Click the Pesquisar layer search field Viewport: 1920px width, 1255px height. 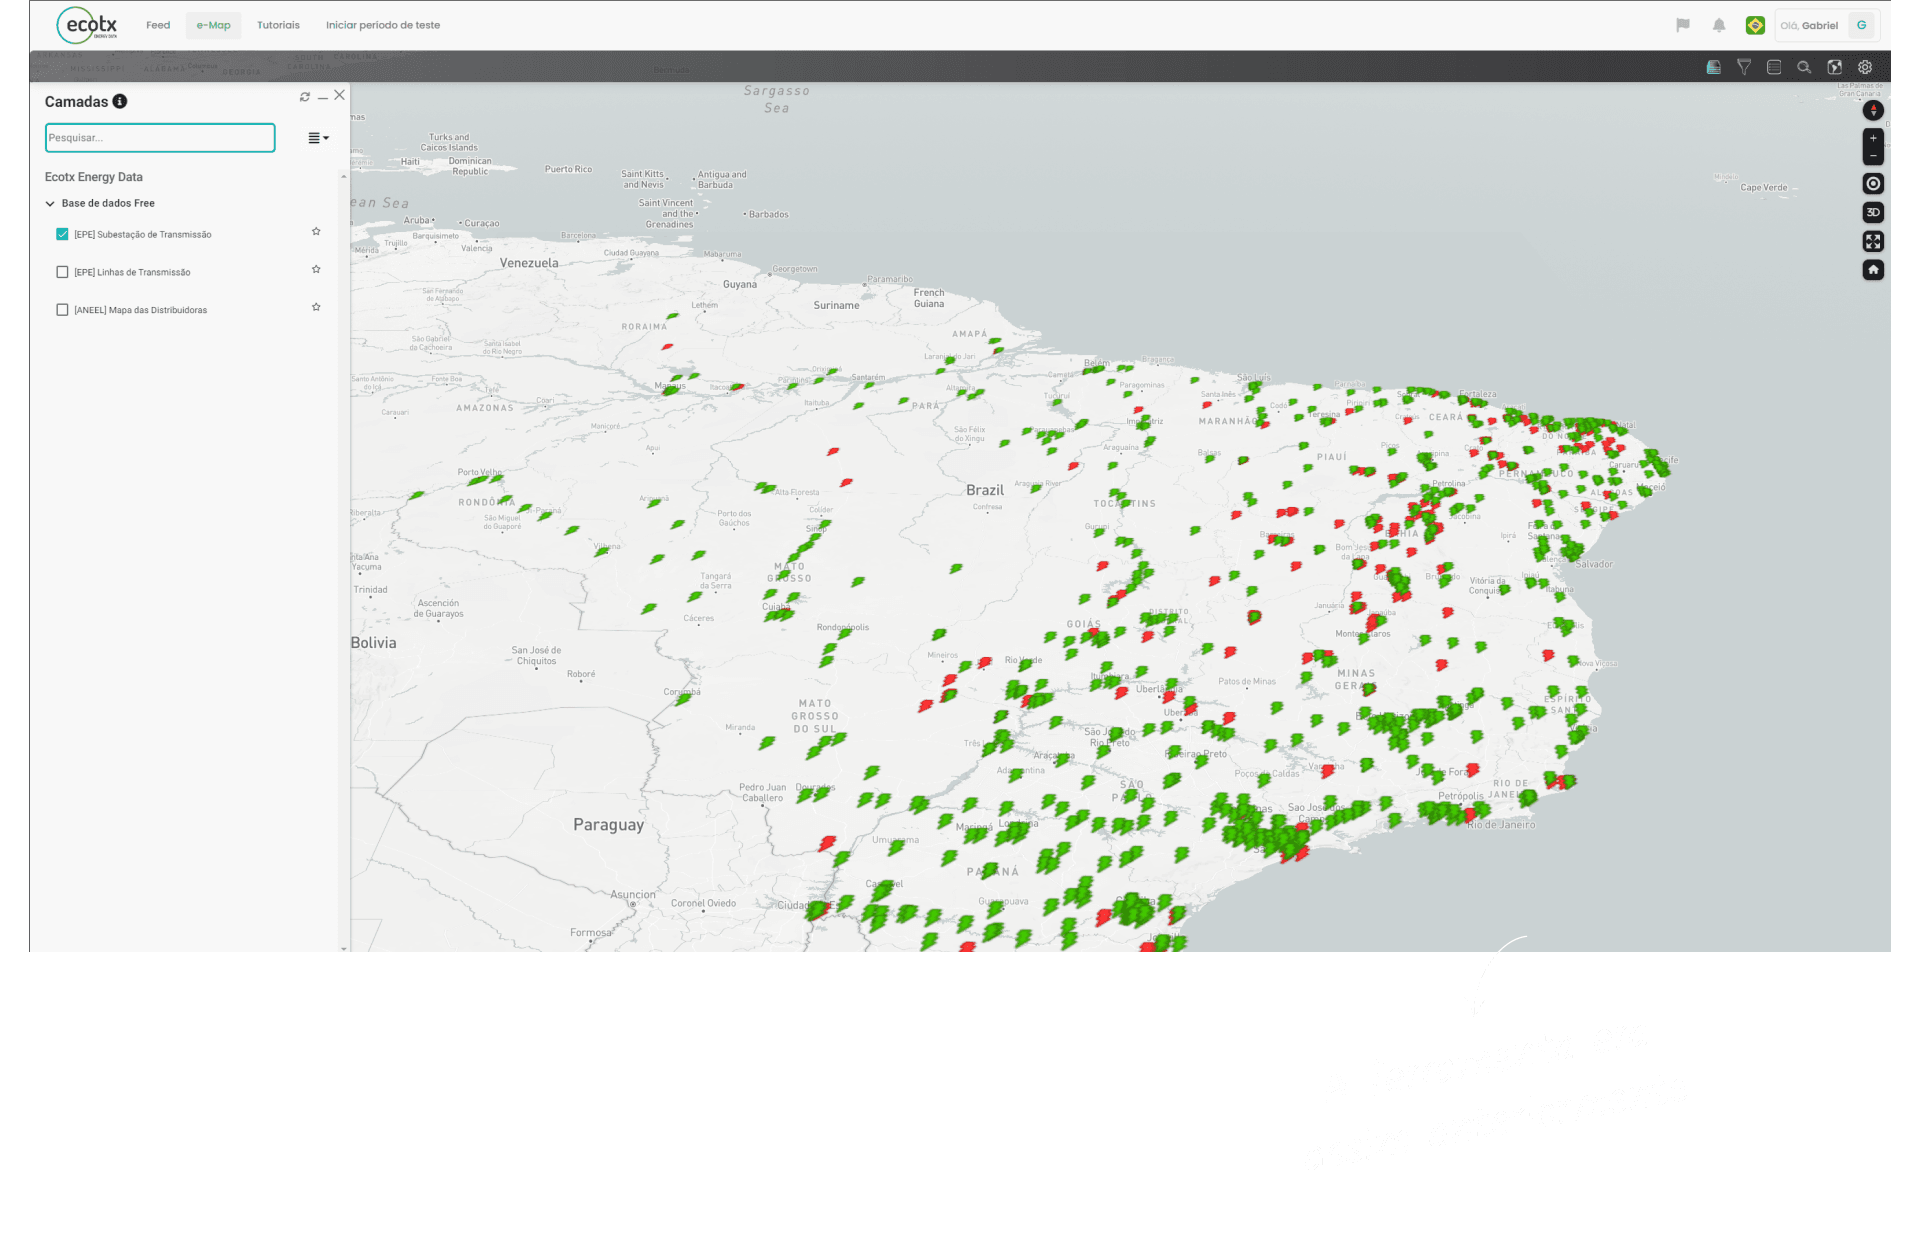coord(160,138)
